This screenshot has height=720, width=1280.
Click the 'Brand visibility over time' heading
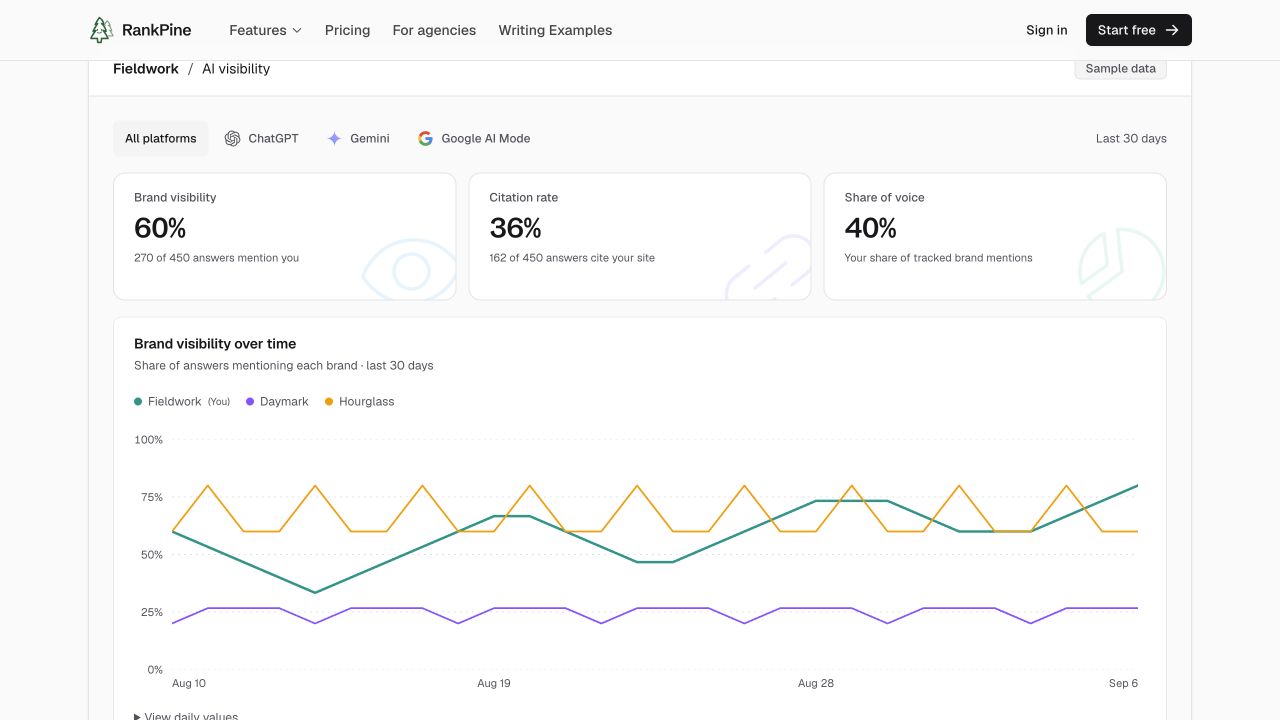click(215, 344)
